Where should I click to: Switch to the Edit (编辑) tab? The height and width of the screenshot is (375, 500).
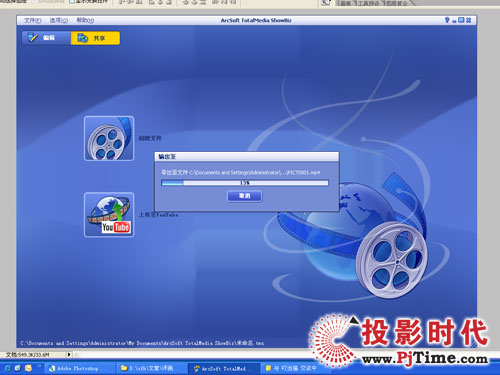click(x=46, y=38)
